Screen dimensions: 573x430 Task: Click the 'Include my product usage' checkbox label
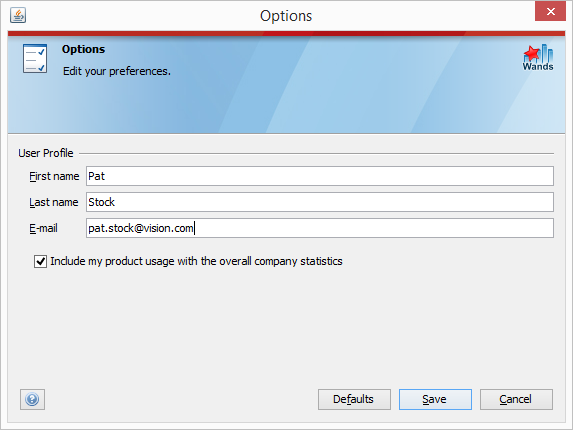(x=196, y=261)
